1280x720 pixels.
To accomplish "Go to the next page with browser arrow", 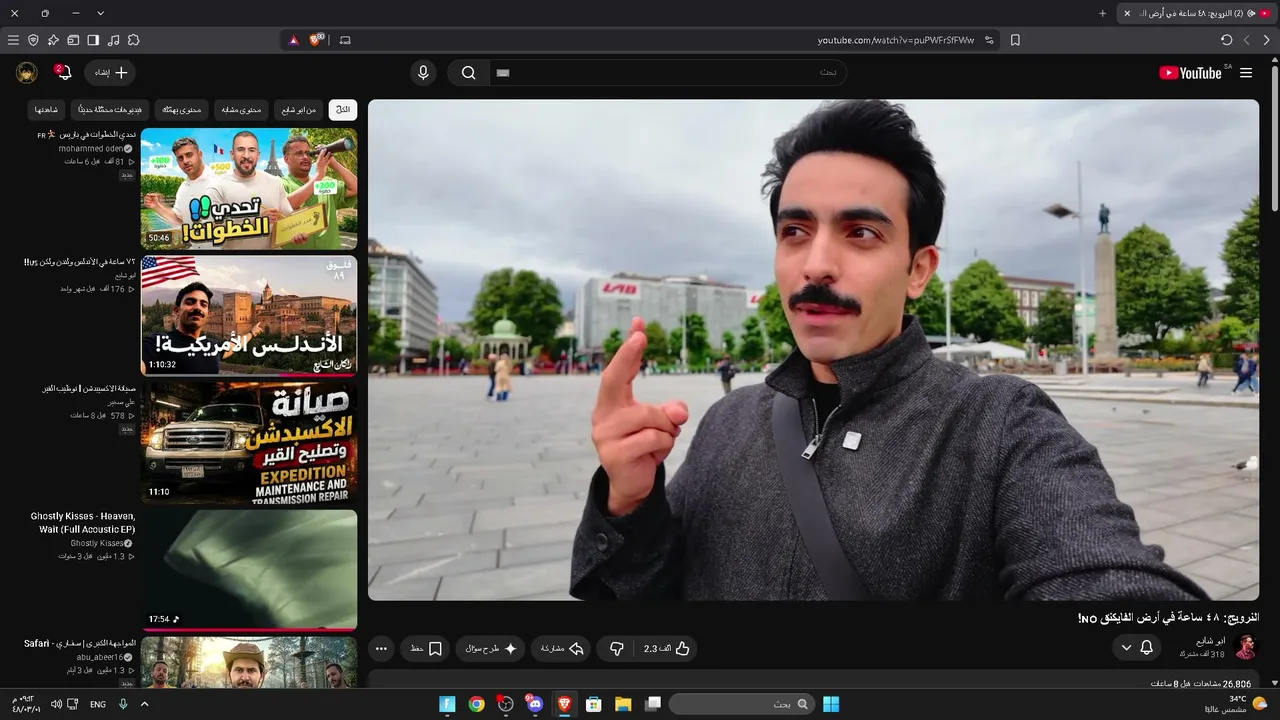I will [x=1247, y=40].
